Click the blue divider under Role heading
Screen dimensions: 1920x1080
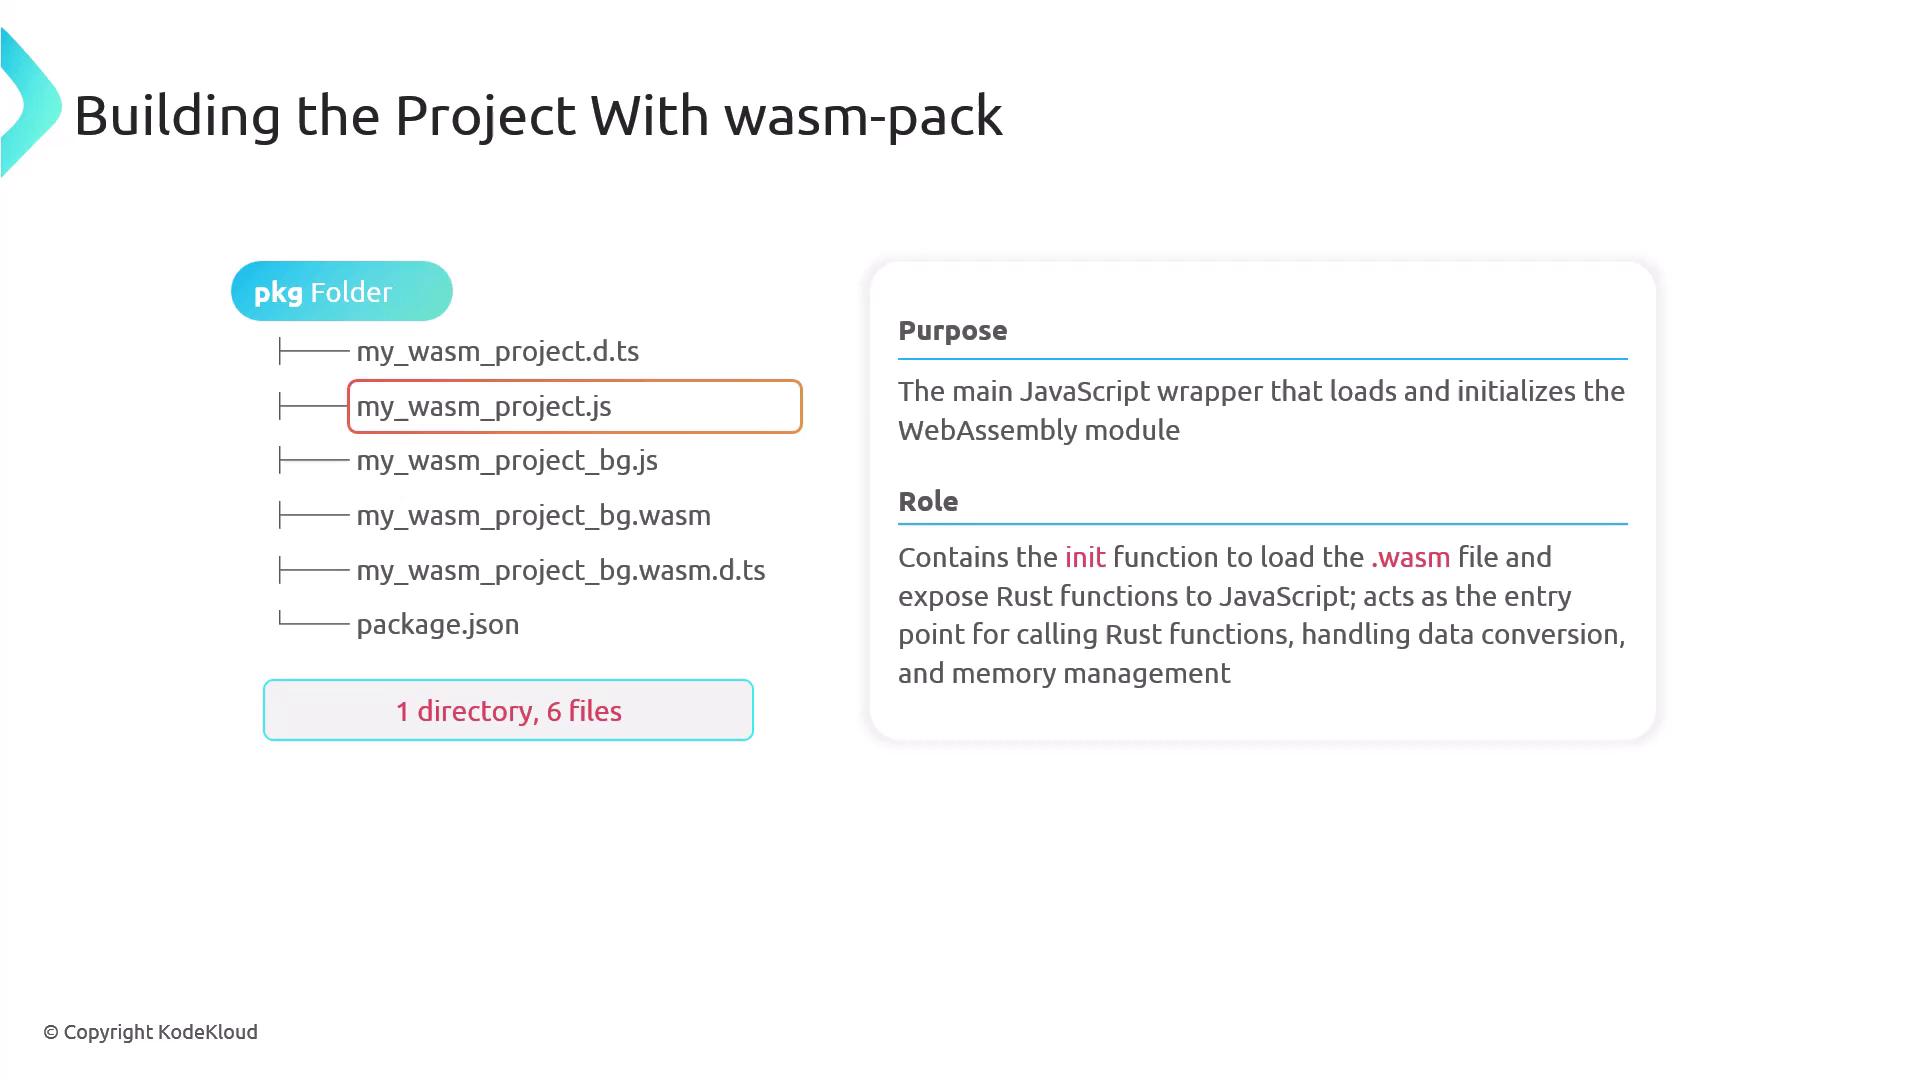pyautogui.click(x=1262, y=523)
